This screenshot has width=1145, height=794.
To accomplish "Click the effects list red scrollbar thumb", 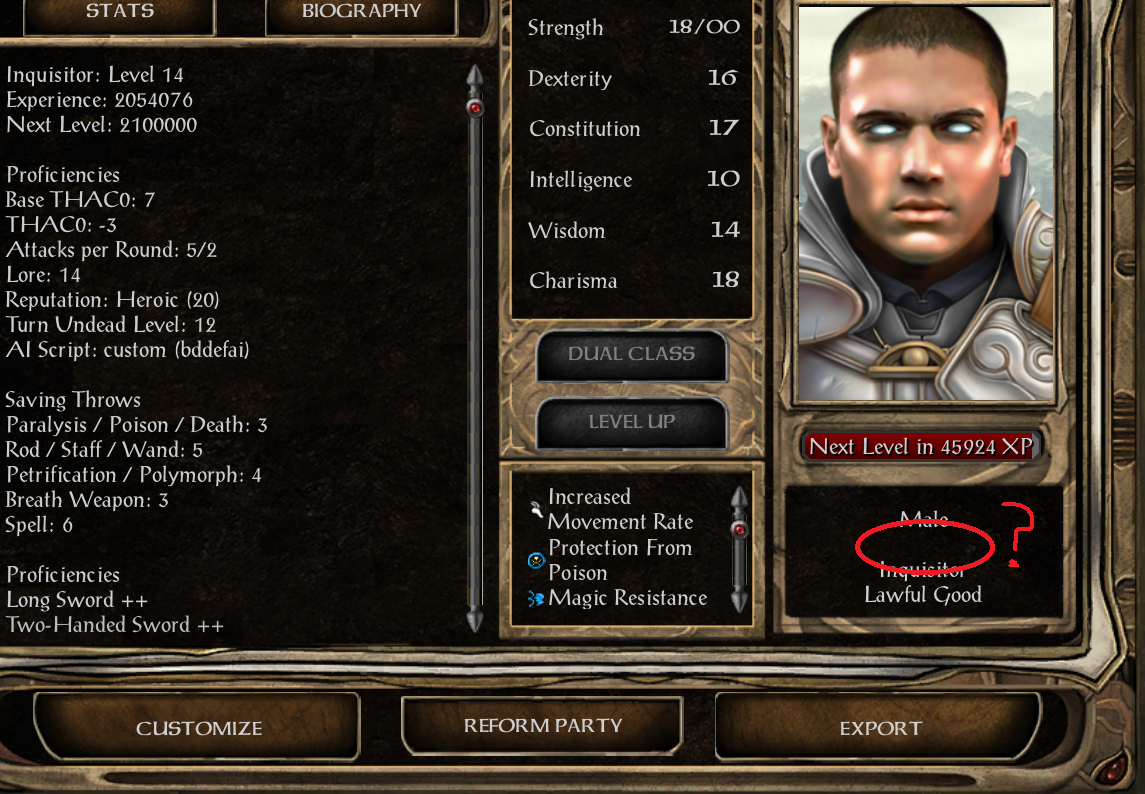I will 740,529.
